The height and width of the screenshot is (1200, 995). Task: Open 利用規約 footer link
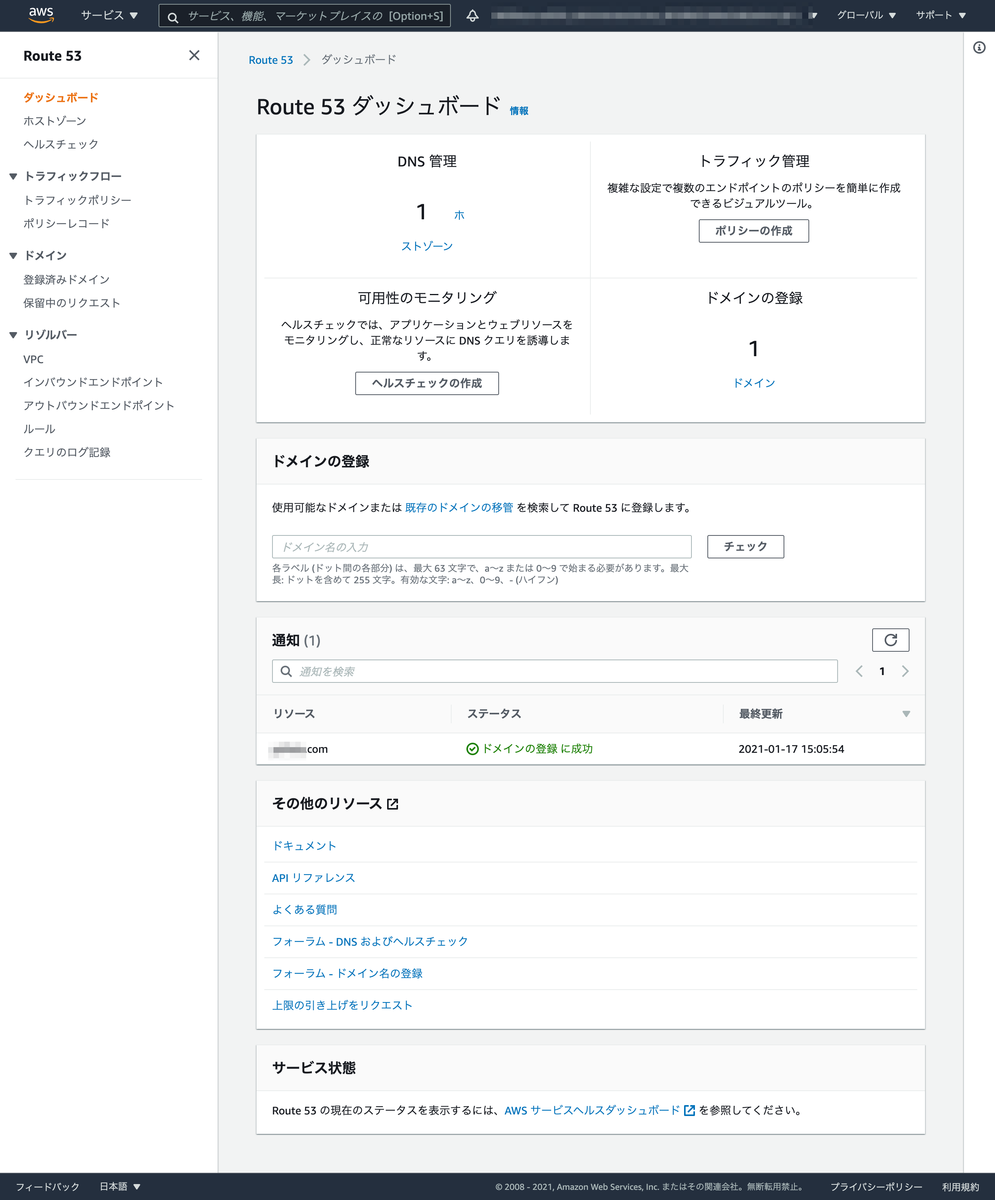[x=960, y=1187]
